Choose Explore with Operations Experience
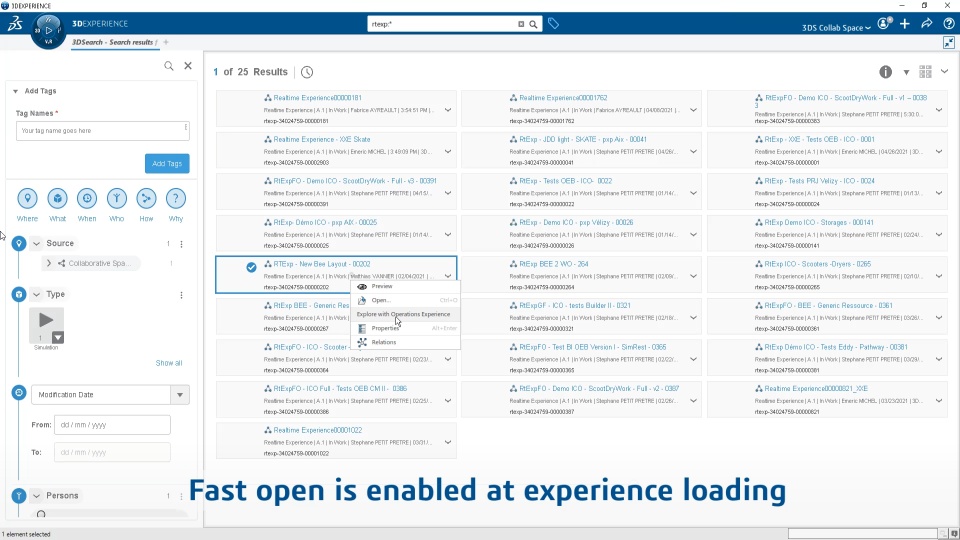The width and height of the screenshot is (960, 540). [x=405, y=314]
